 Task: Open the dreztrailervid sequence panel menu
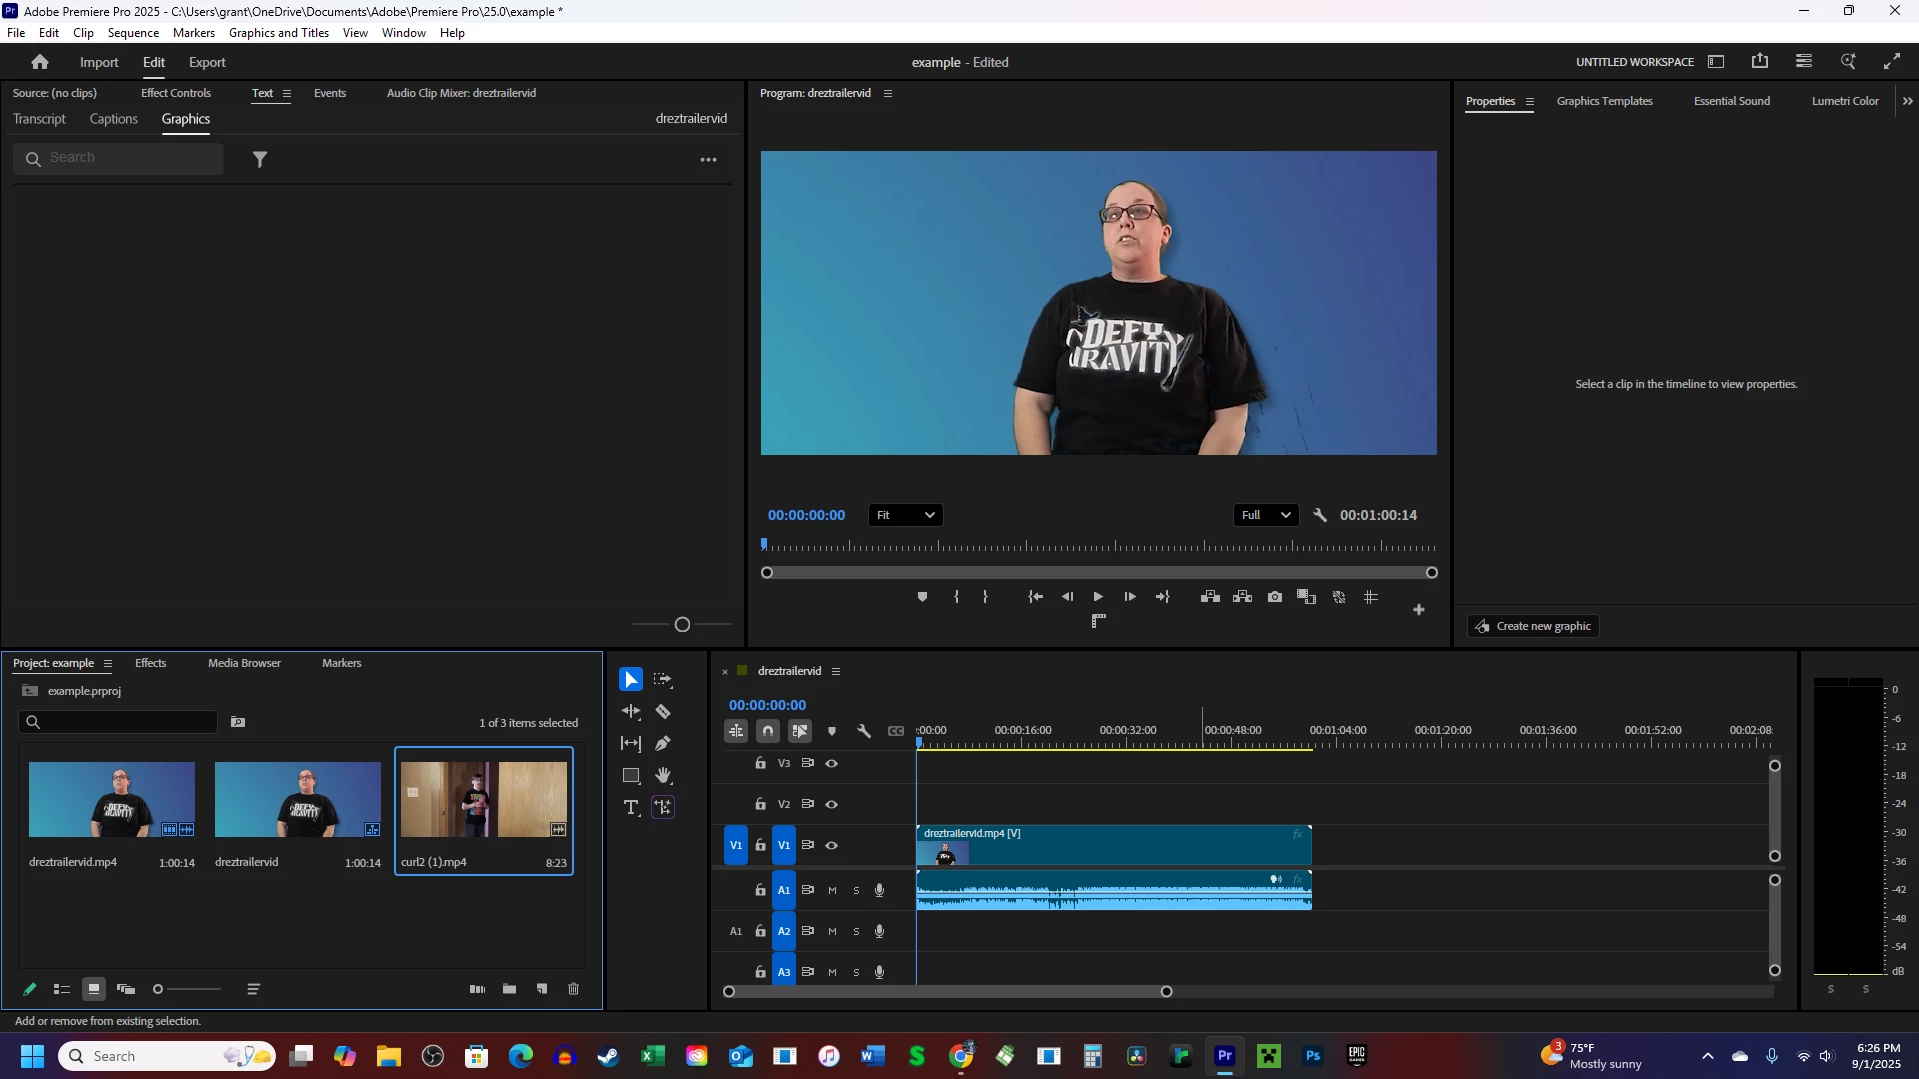836,672
